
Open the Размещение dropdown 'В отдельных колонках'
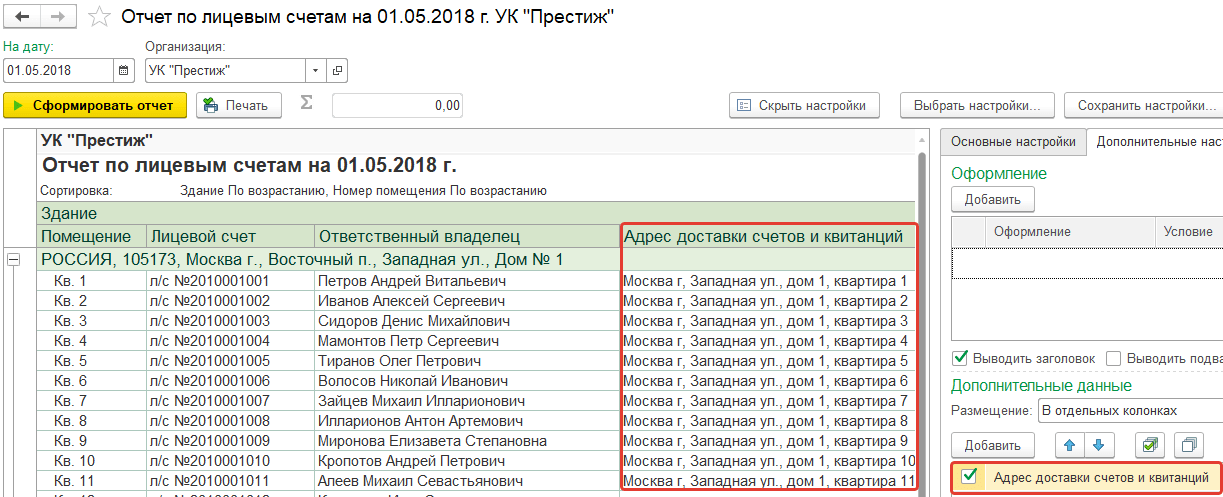[1128, 410]
